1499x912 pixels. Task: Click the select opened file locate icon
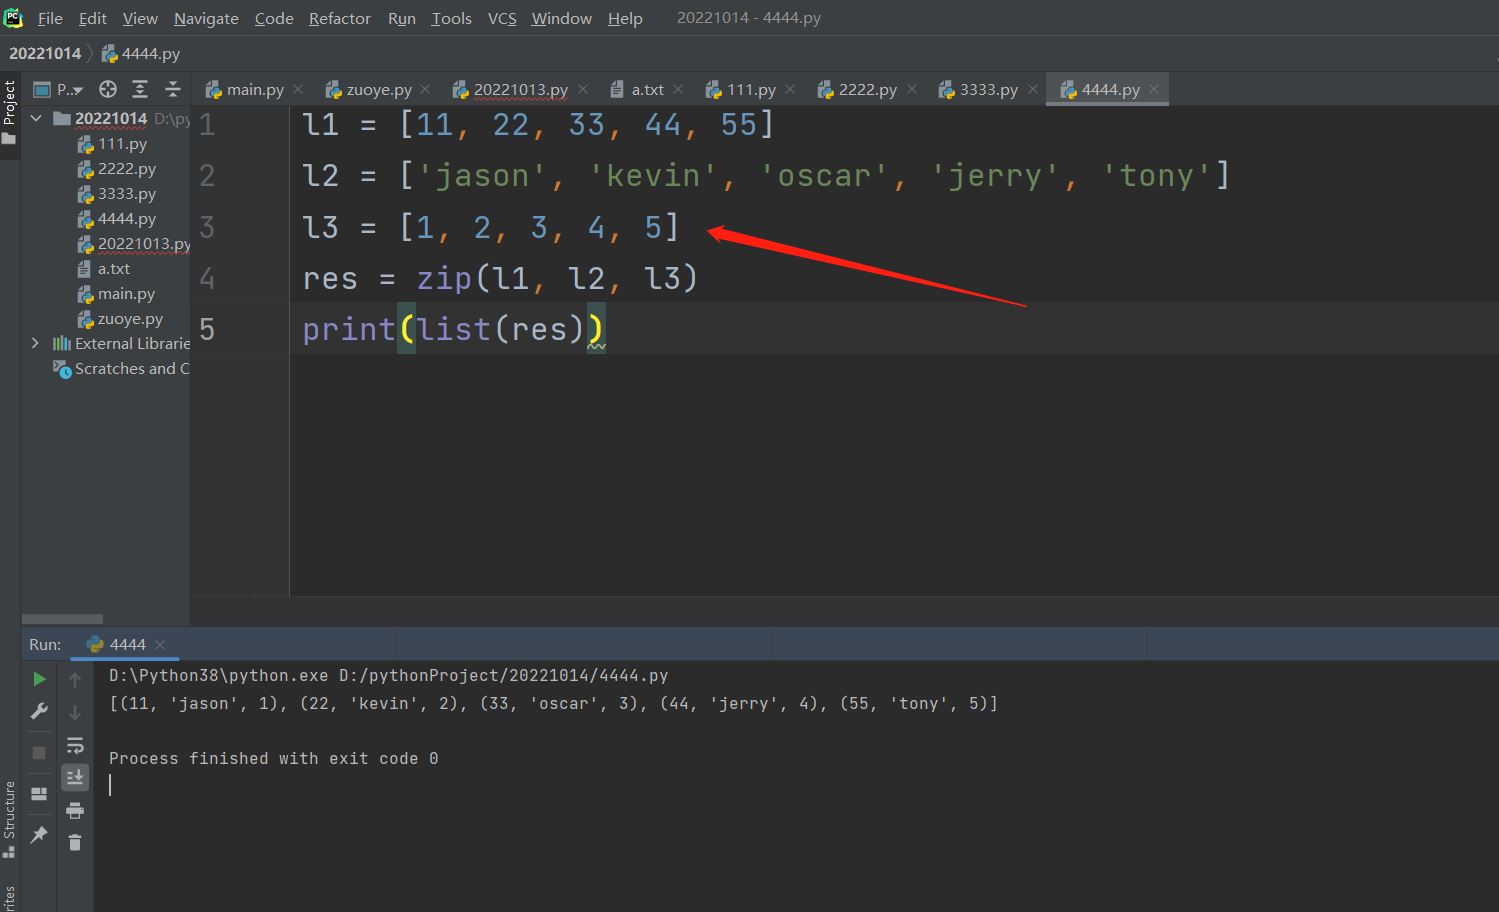pos(108,89)
